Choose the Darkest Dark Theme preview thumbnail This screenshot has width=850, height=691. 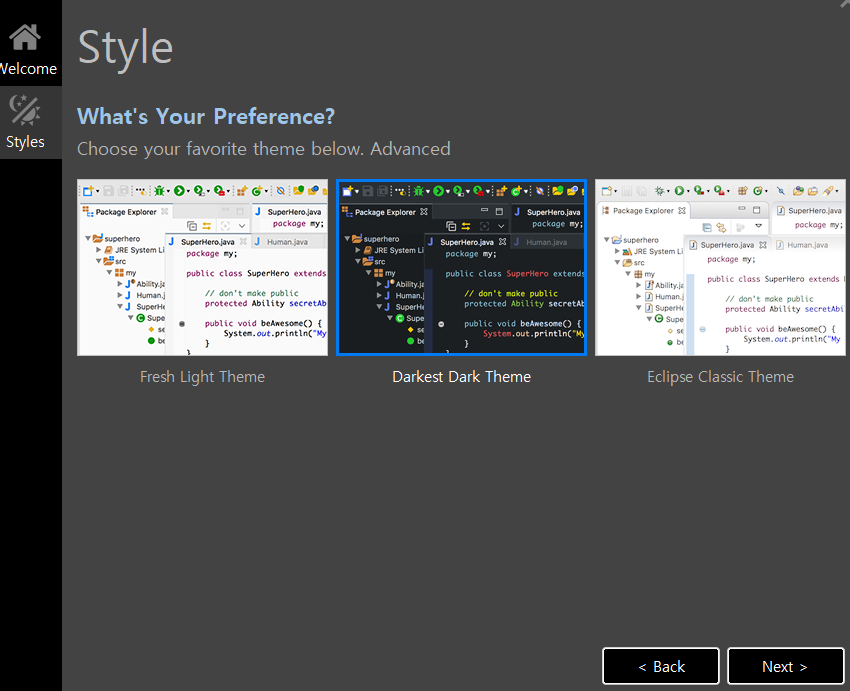click(461, 267)
